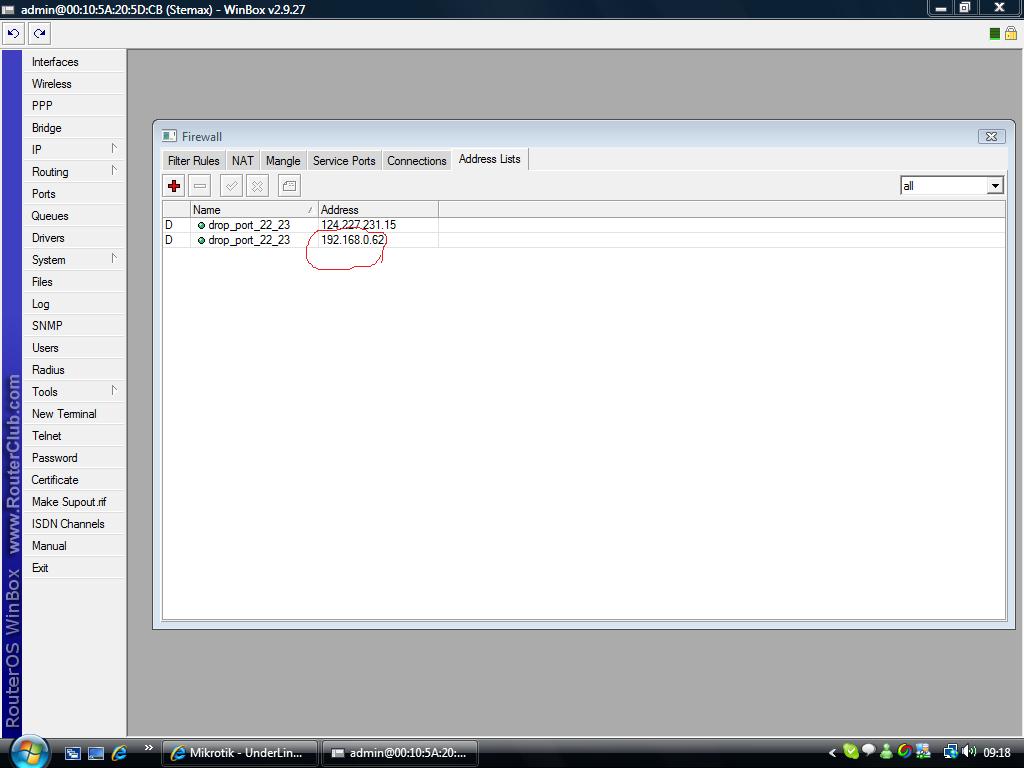
Task: Click green dot icon in the 124.227.231.15 row
Action: [201, 225]
